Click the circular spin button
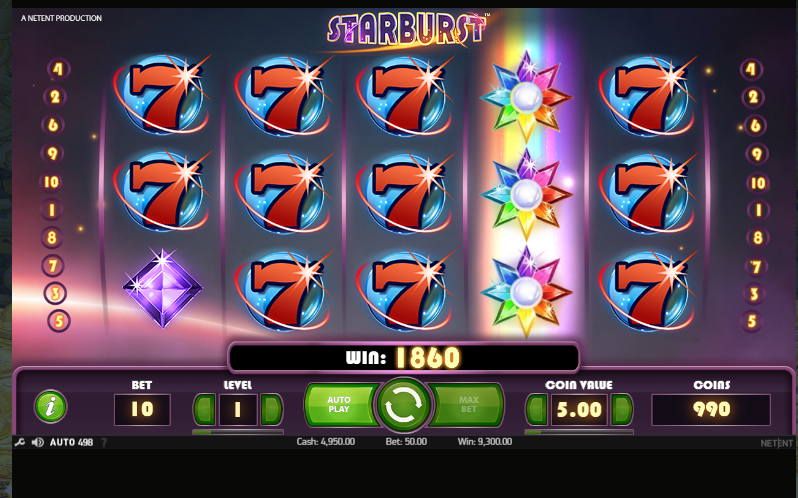The height and width of the screenshot is (498, 798). [x=404, y=405]
